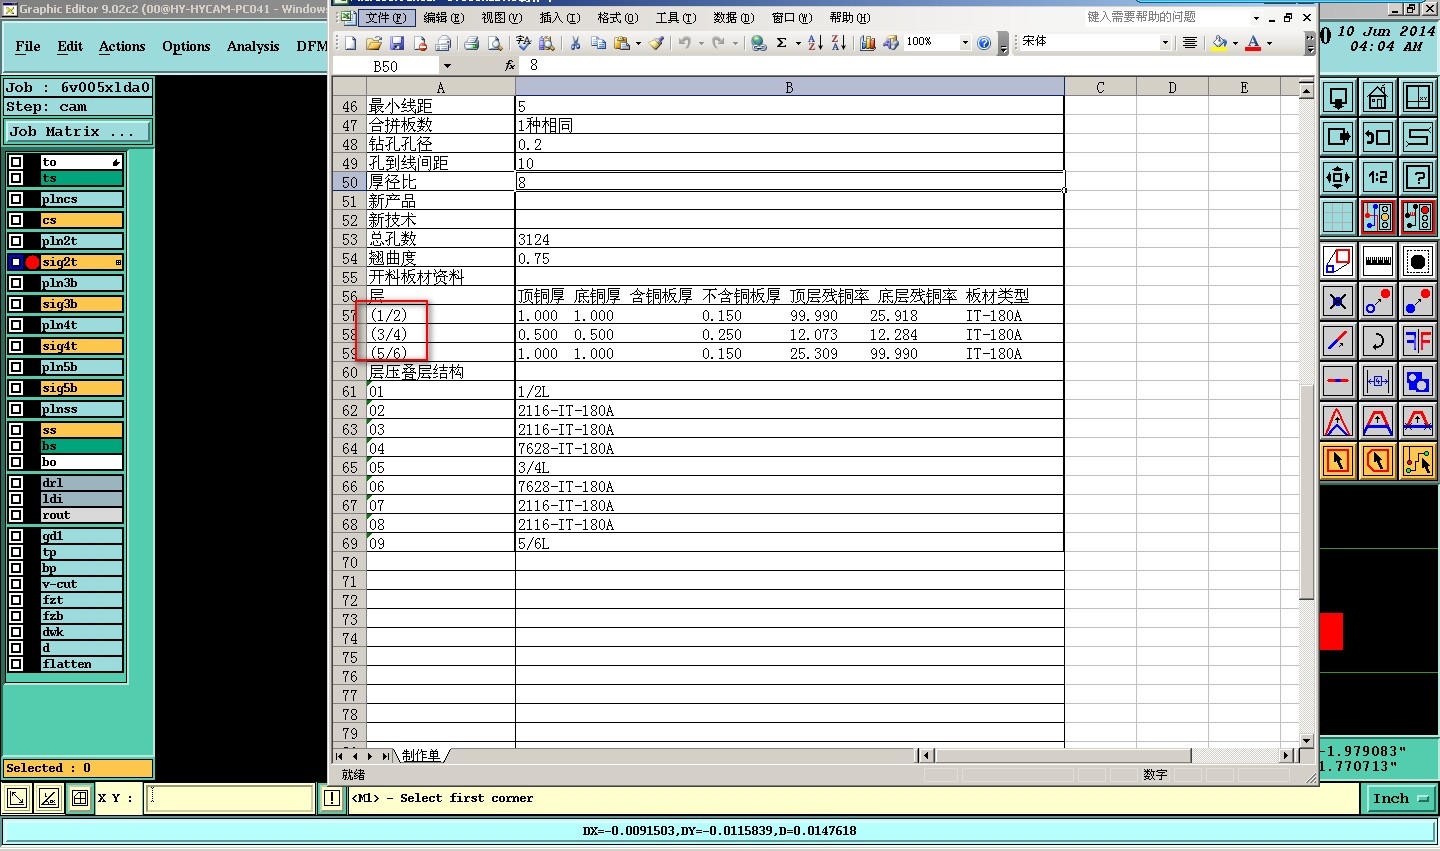Click the Chart Wizard icon
The width and height of the screenshot is (1440, 851).
[x=867, y=43]
